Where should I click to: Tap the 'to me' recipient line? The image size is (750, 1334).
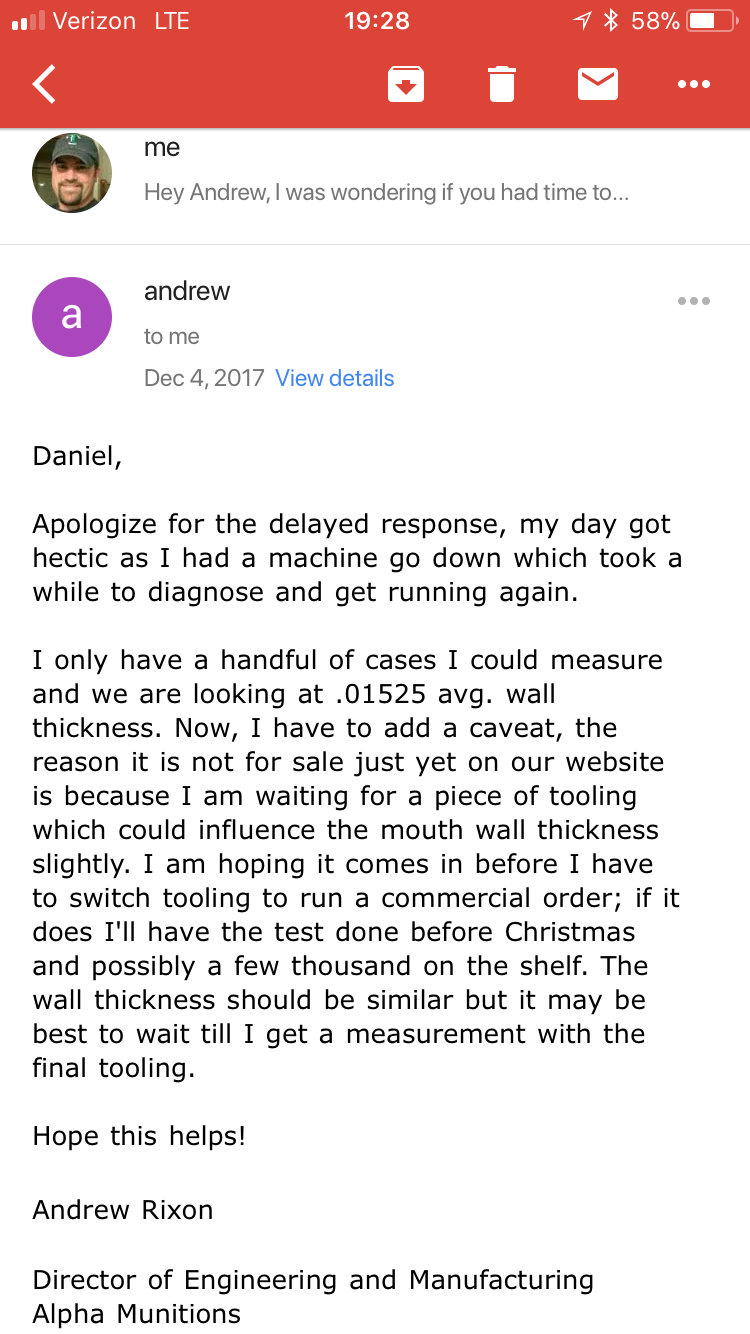(172, 336)
